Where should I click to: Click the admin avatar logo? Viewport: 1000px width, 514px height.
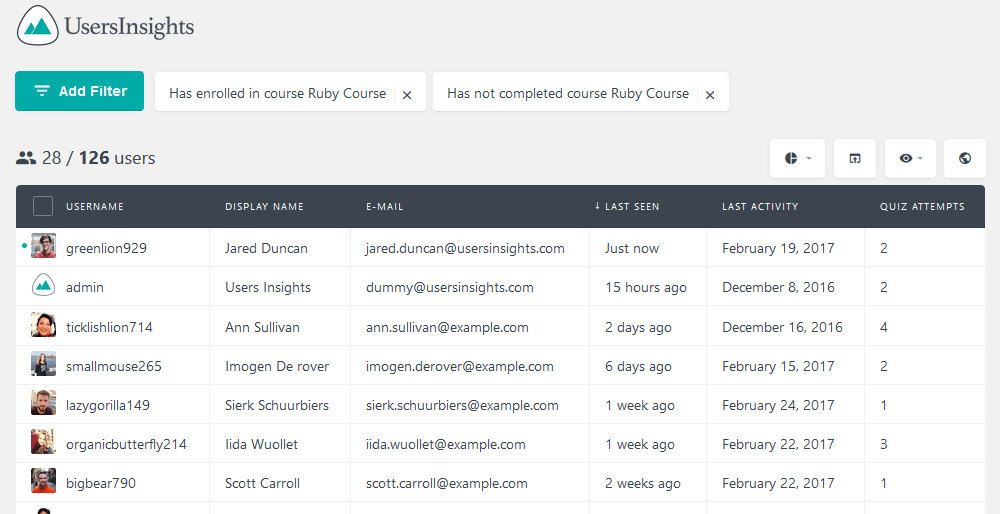(43, 285)
